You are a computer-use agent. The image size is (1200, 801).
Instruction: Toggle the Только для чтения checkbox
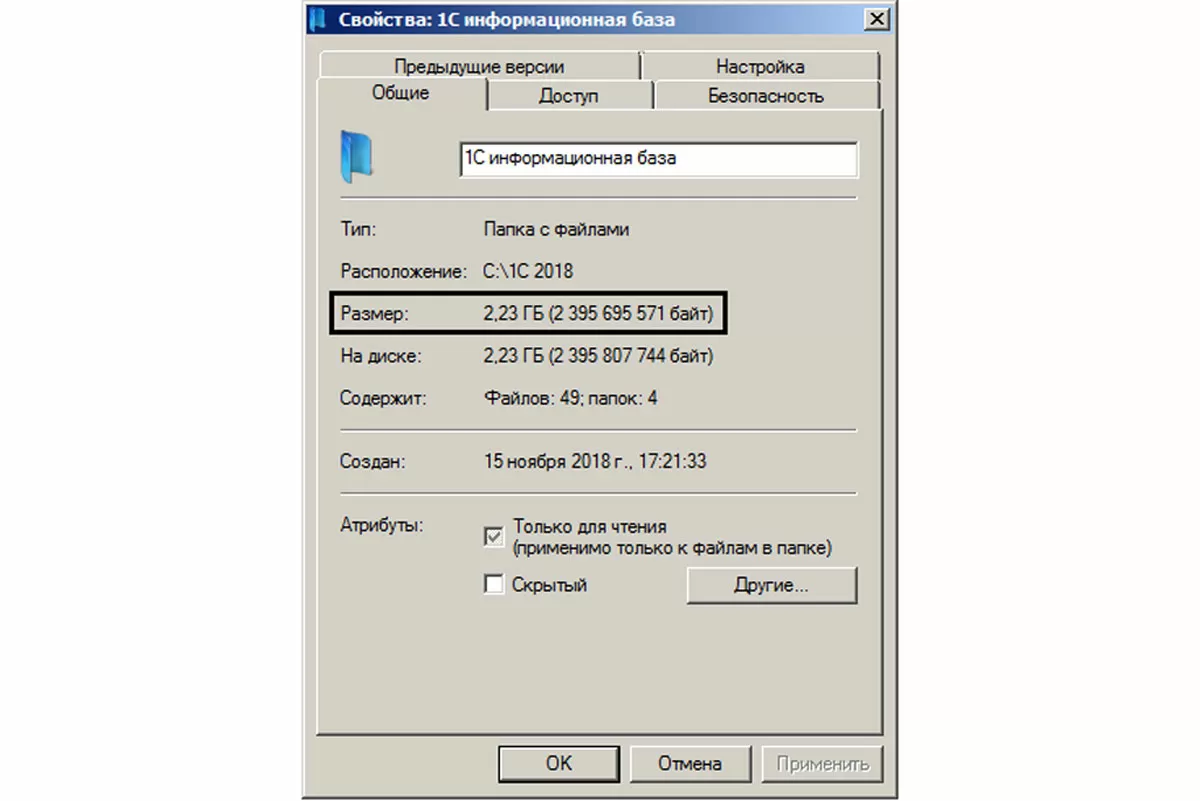(x=493, y=537)
